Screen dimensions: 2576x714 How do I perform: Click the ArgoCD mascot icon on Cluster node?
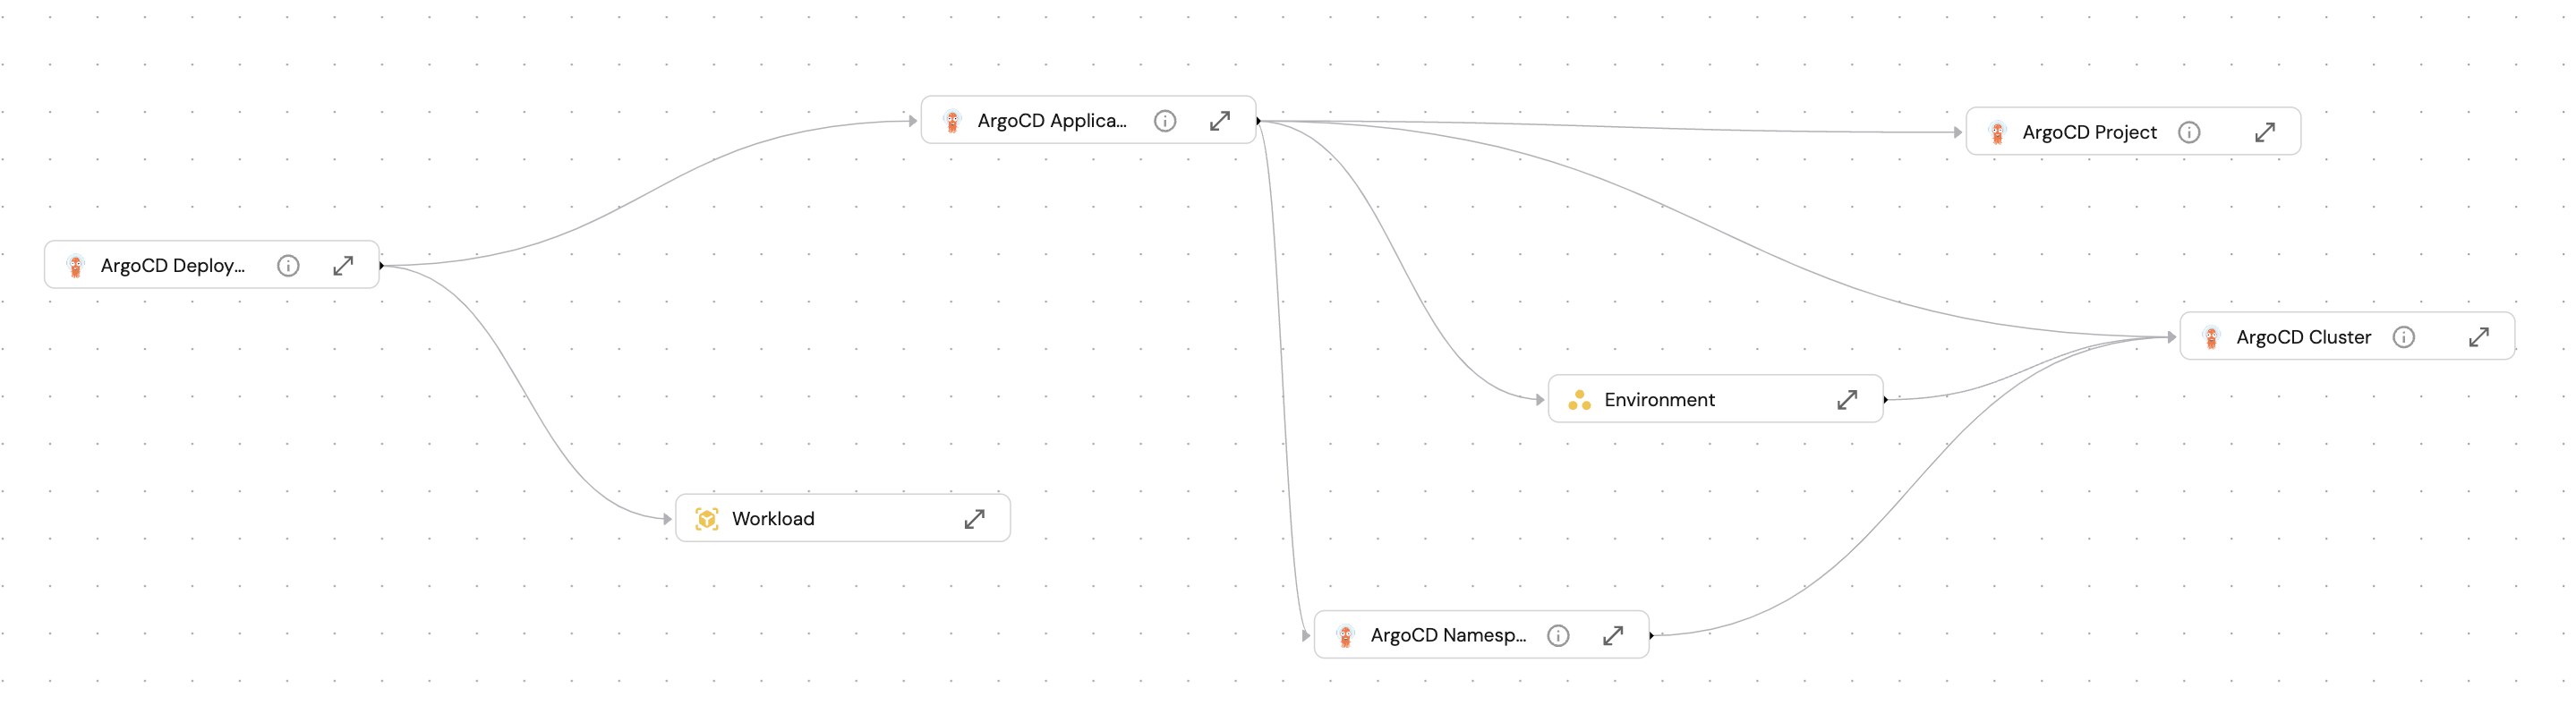pyautogui.click(x=2211, y=338)
